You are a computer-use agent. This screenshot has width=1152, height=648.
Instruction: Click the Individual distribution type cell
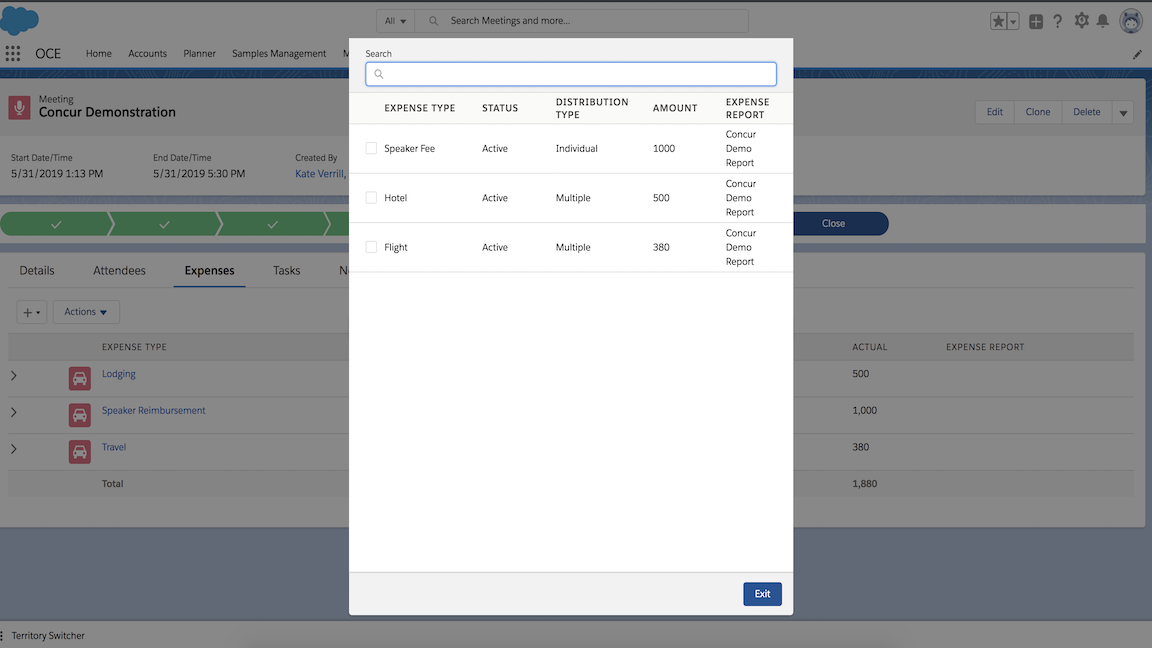576,148
